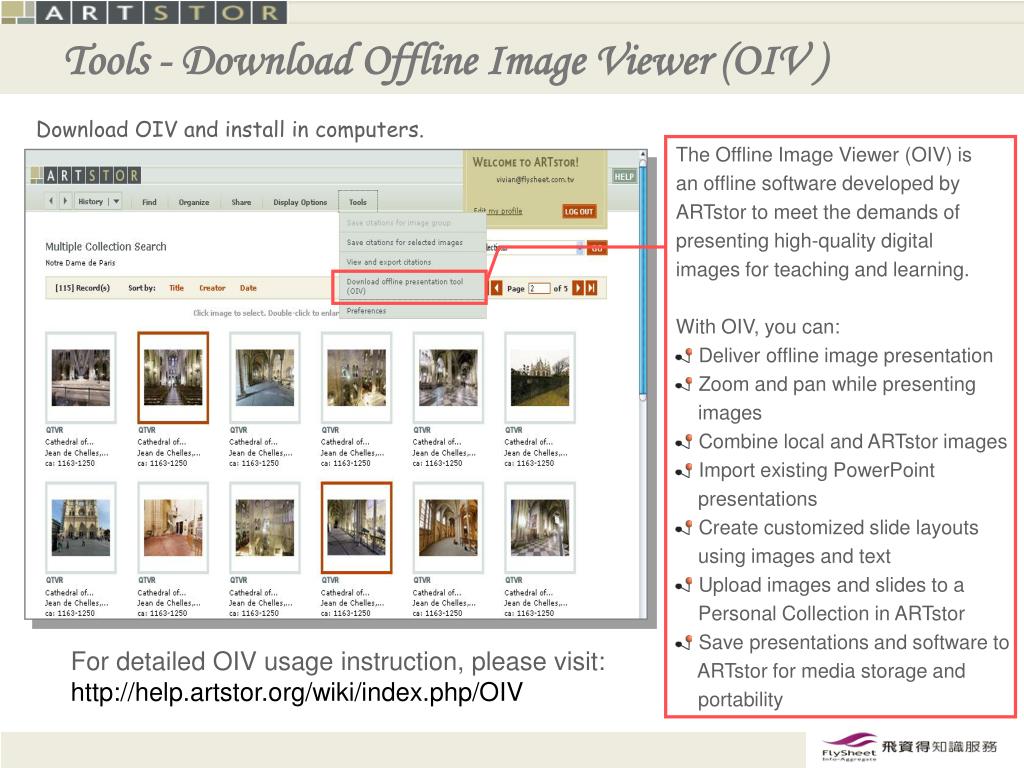This screenshot has height=768, width=1024.
Task: Open the Share menu
Action: pos(241,202)
